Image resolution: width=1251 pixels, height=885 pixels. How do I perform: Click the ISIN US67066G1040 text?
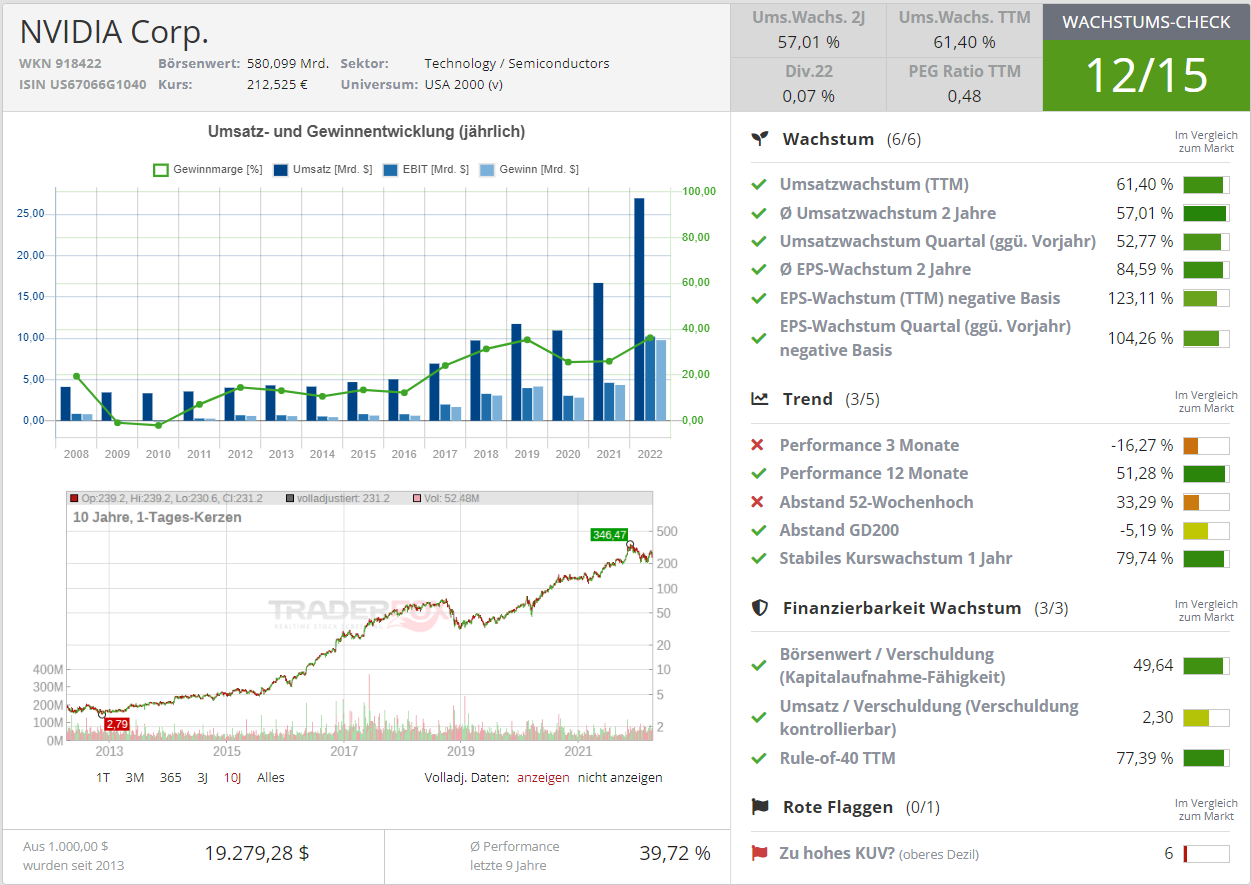click(x=83, y=84)
